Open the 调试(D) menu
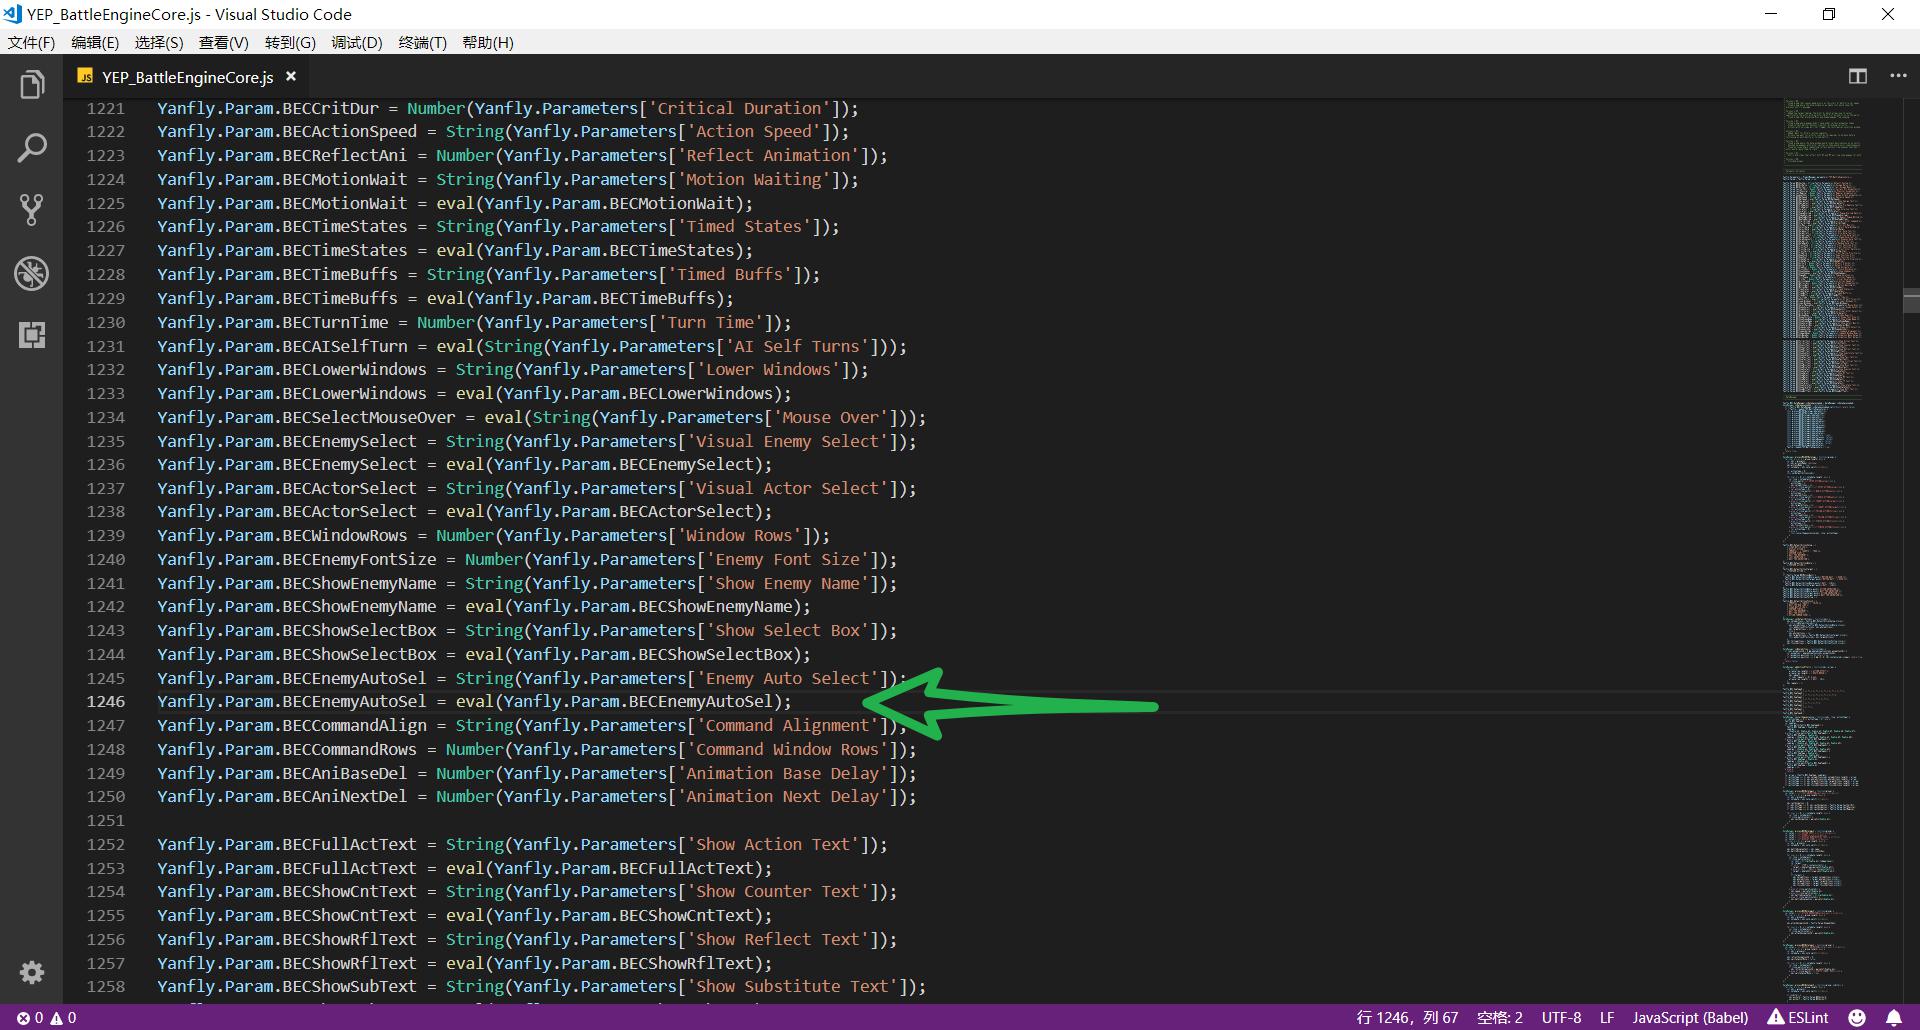The image size is (1920, 1030). (357, 42)
